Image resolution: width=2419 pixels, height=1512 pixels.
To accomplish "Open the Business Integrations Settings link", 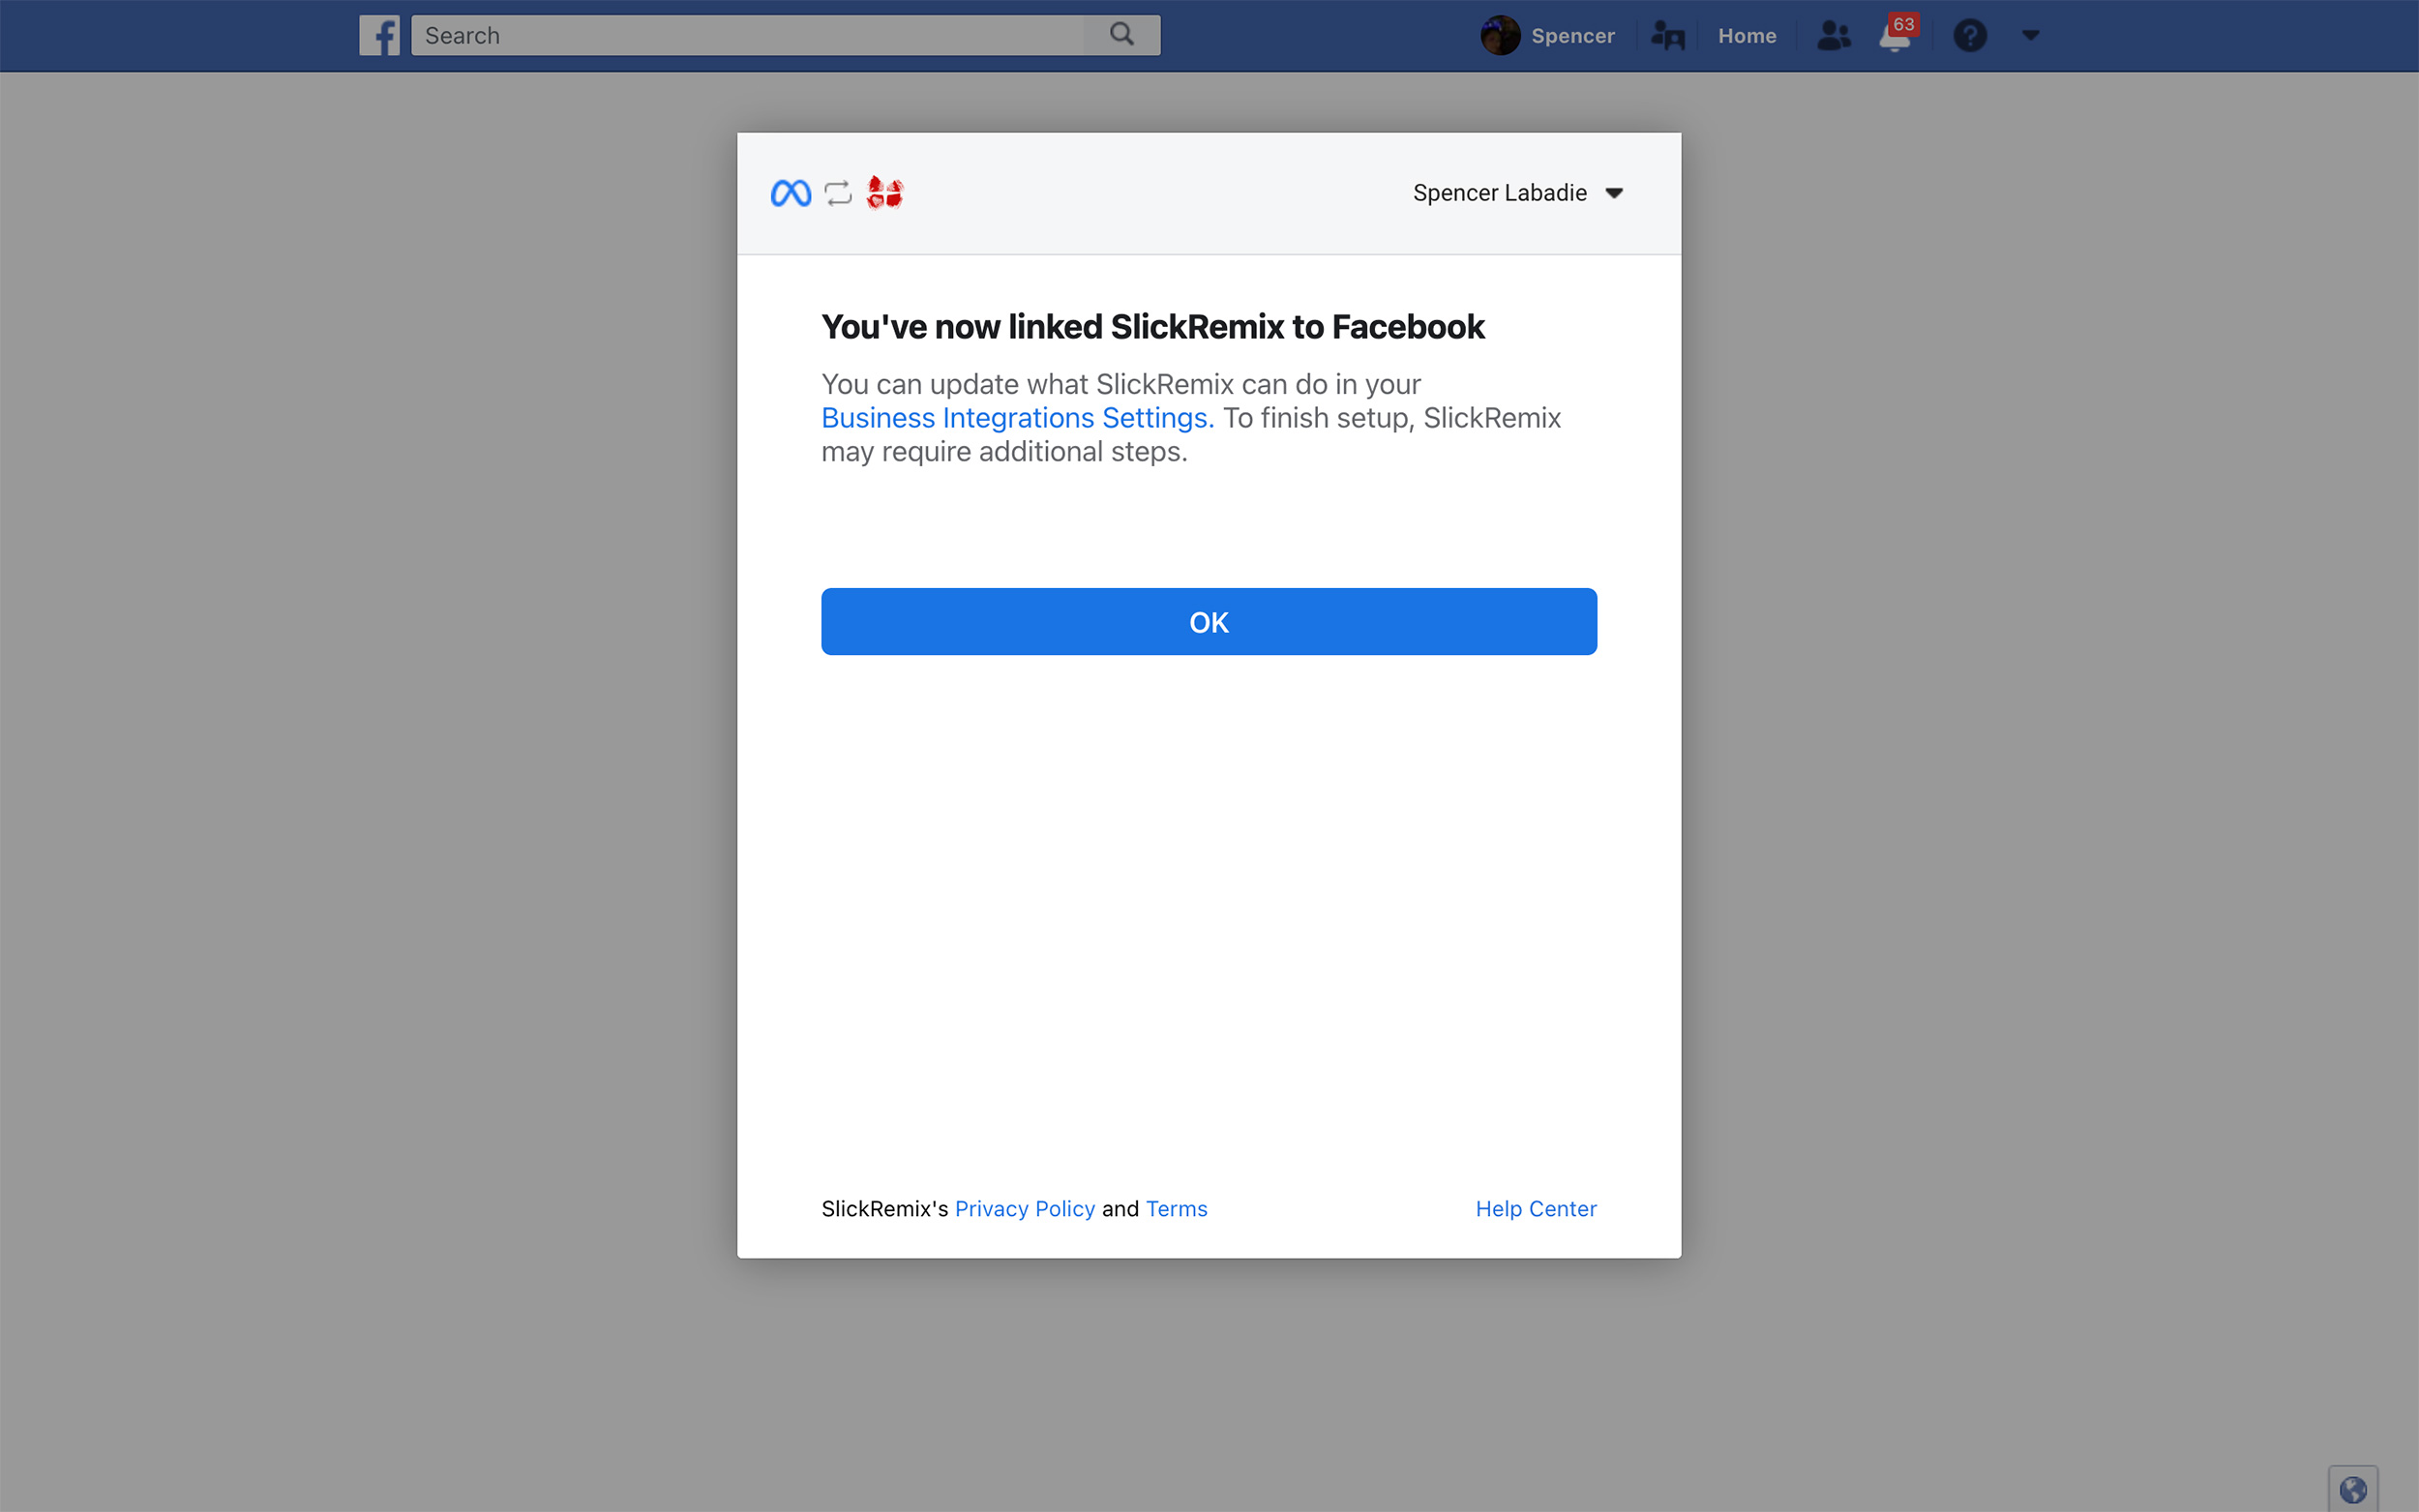I will coord(1017,418).
